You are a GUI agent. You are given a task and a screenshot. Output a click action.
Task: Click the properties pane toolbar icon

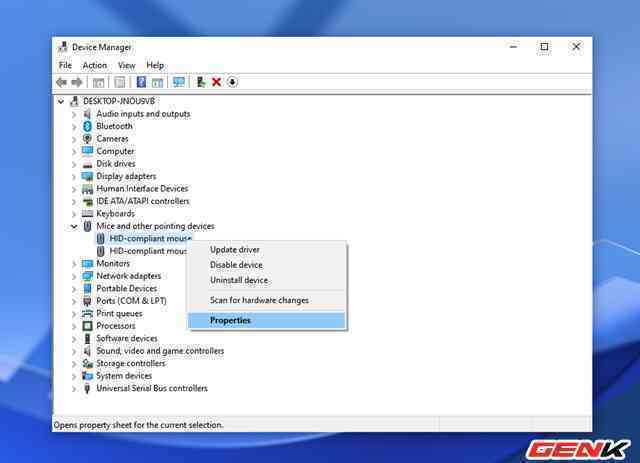click(x=120, y=82)
